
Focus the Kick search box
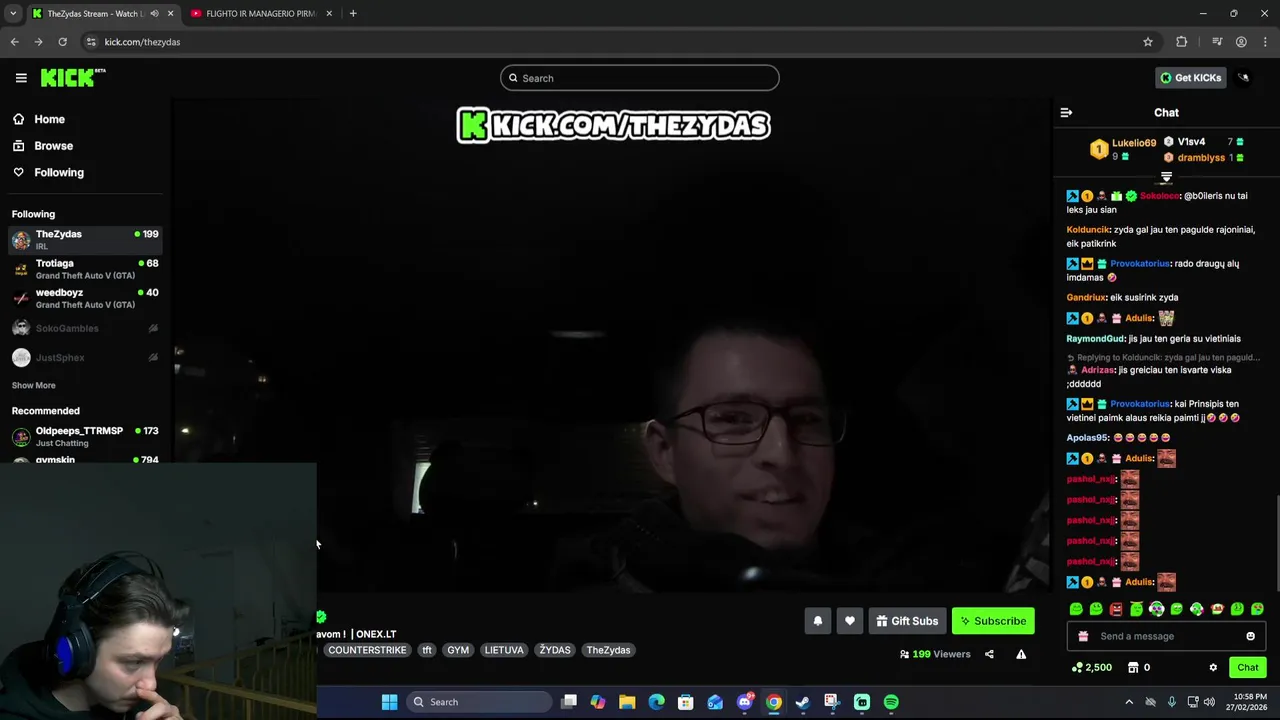pyautogui.click(x=640, y=78)
